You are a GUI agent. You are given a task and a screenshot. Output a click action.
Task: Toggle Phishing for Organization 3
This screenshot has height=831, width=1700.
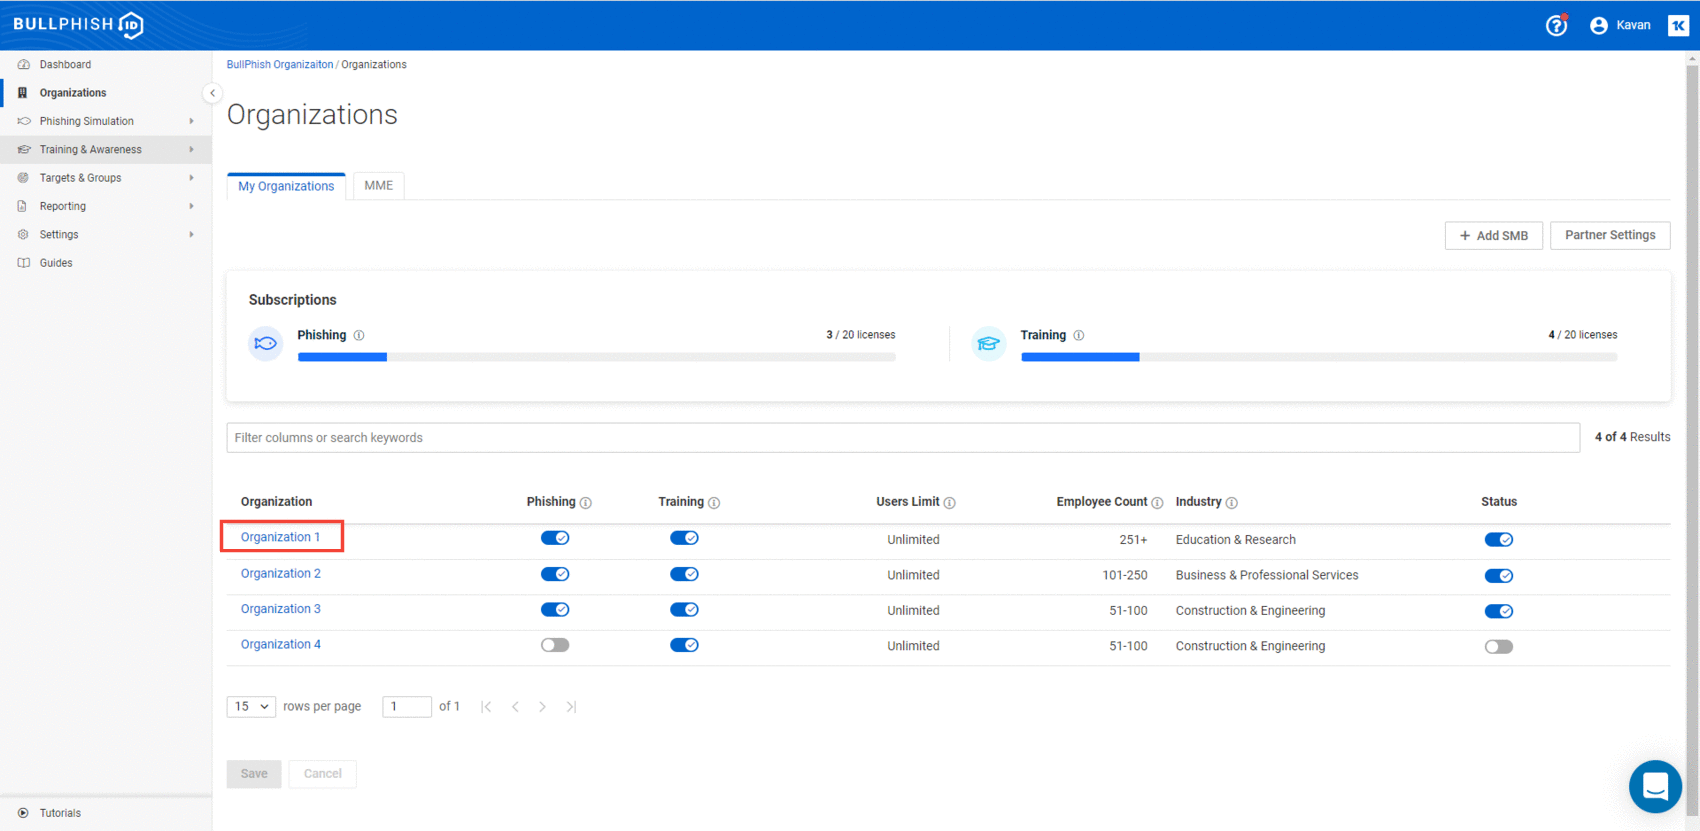pos(555,610)
